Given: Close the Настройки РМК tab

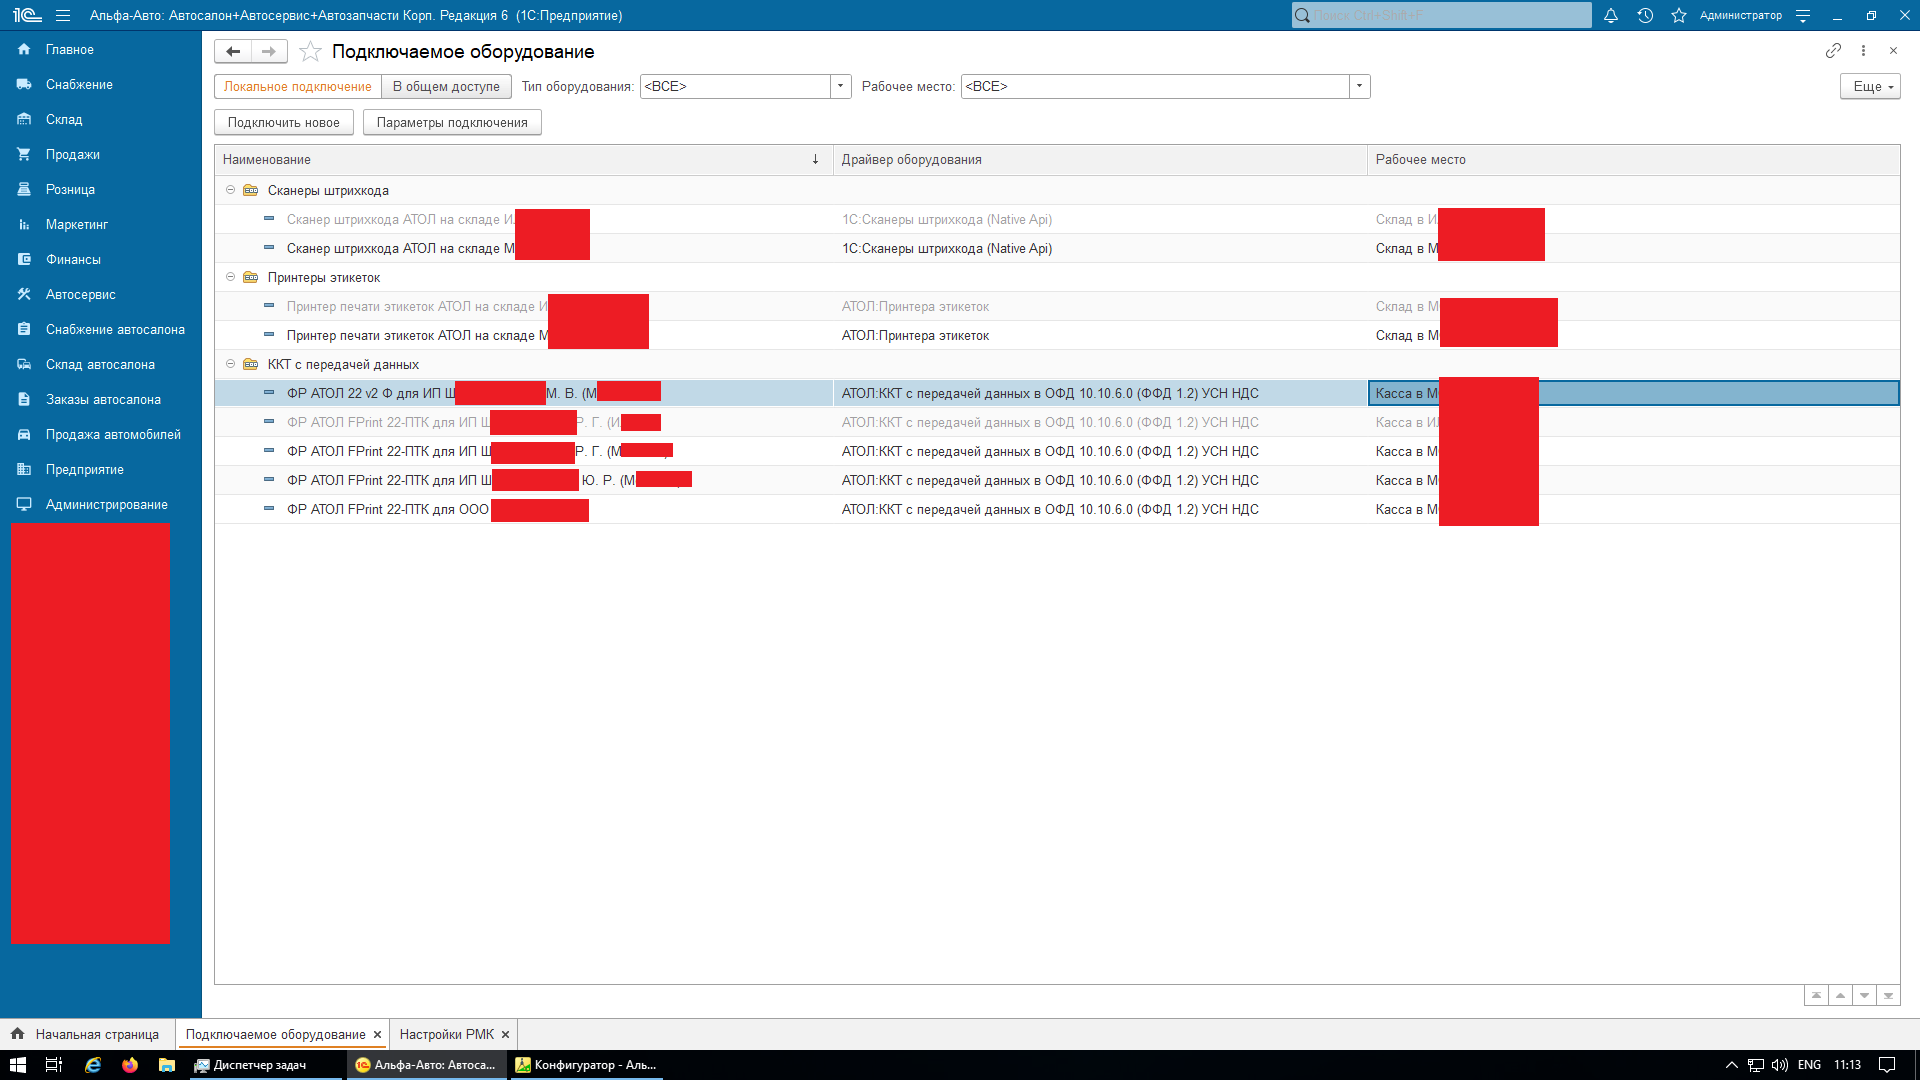Looking at the screenshot, I should 505,1035.
